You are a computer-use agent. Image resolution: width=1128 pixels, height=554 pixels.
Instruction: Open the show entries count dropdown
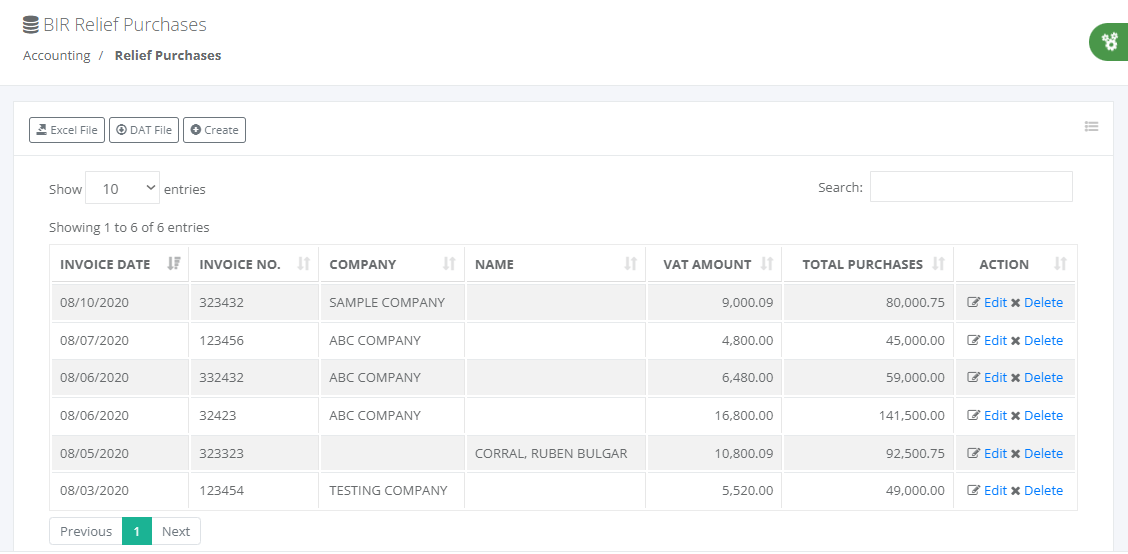click(123, 188)
